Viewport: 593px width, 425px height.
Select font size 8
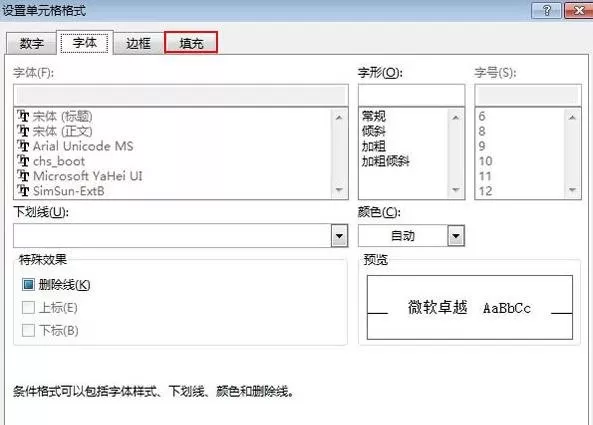pos(482,131)
